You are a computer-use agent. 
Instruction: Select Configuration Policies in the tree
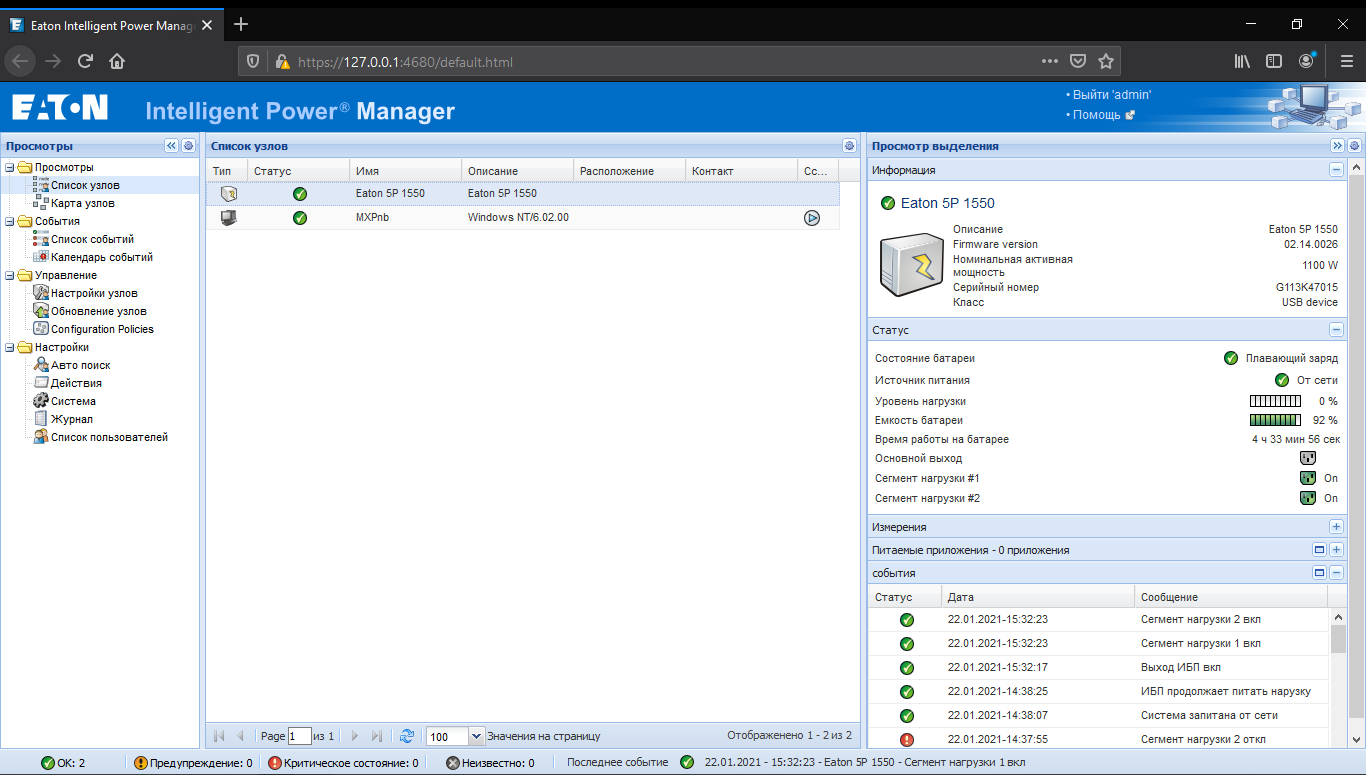(x=102, y=329)
